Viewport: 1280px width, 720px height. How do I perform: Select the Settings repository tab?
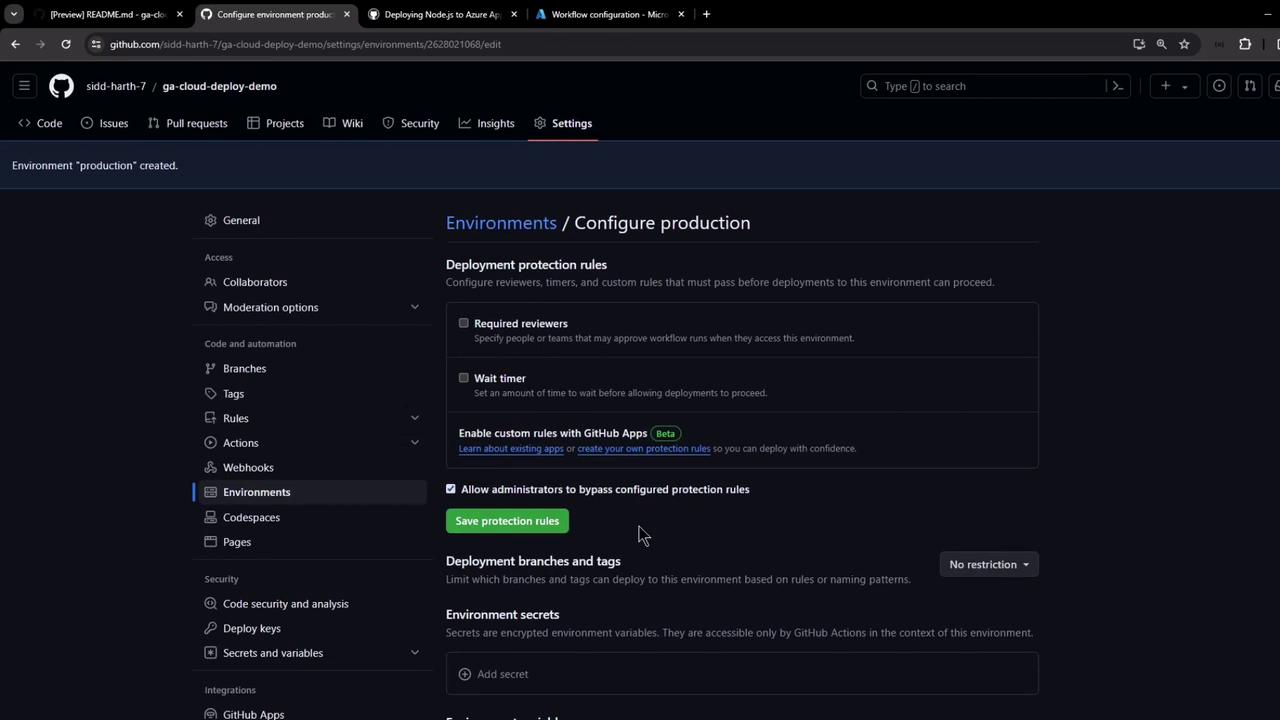click(x=563, y=123)
